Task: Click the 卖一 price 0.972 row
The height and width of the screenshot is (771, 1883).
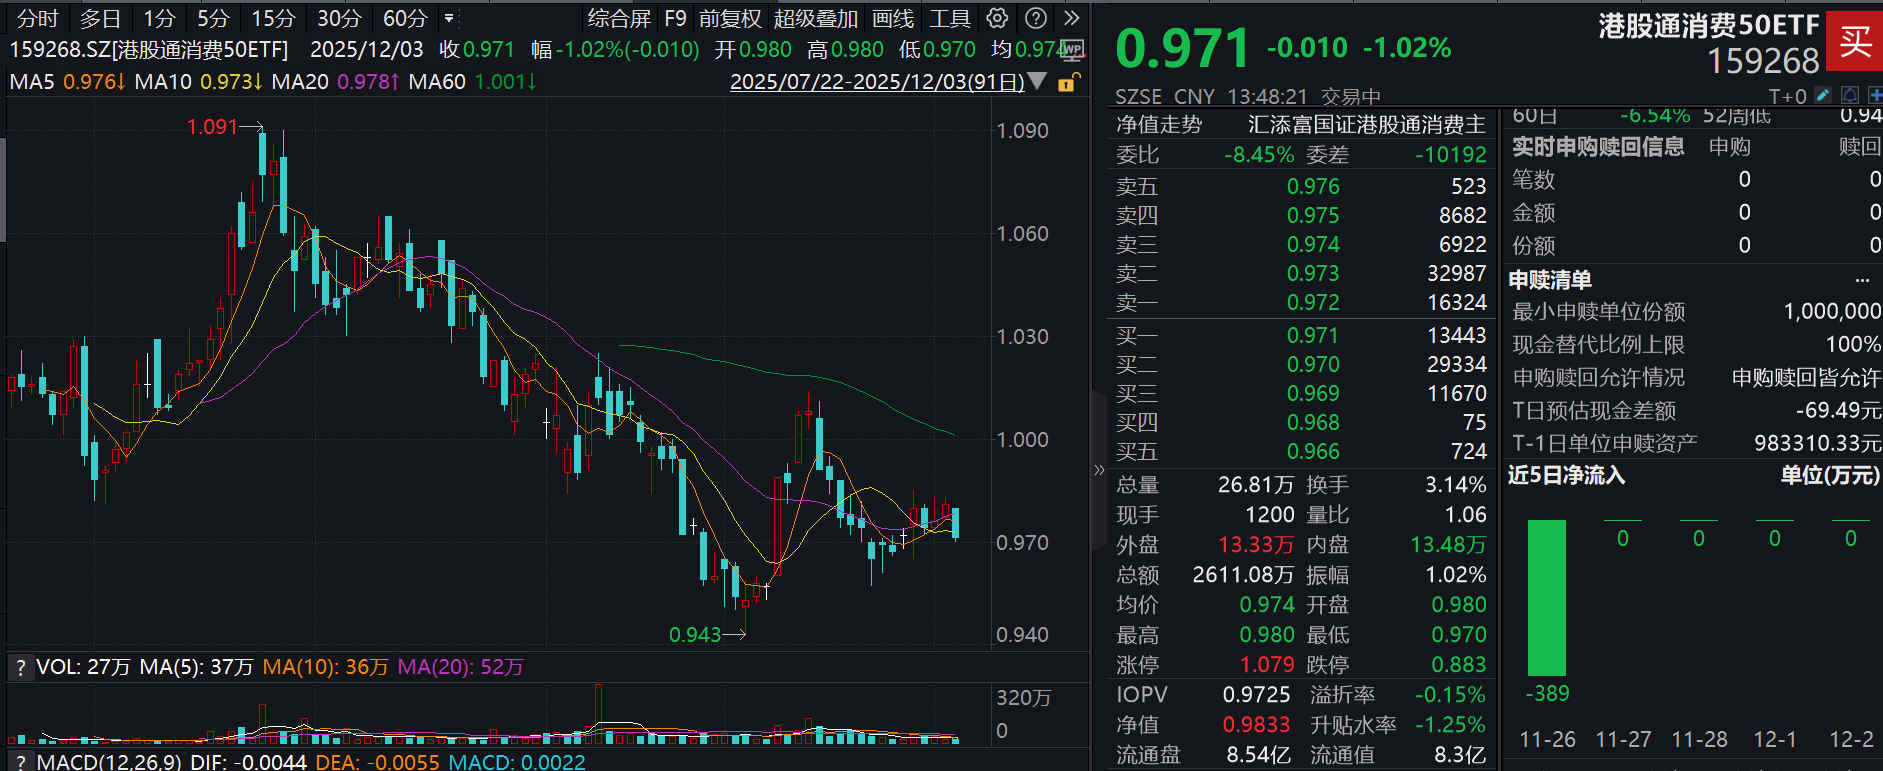Action: (x=1301, y=302)
